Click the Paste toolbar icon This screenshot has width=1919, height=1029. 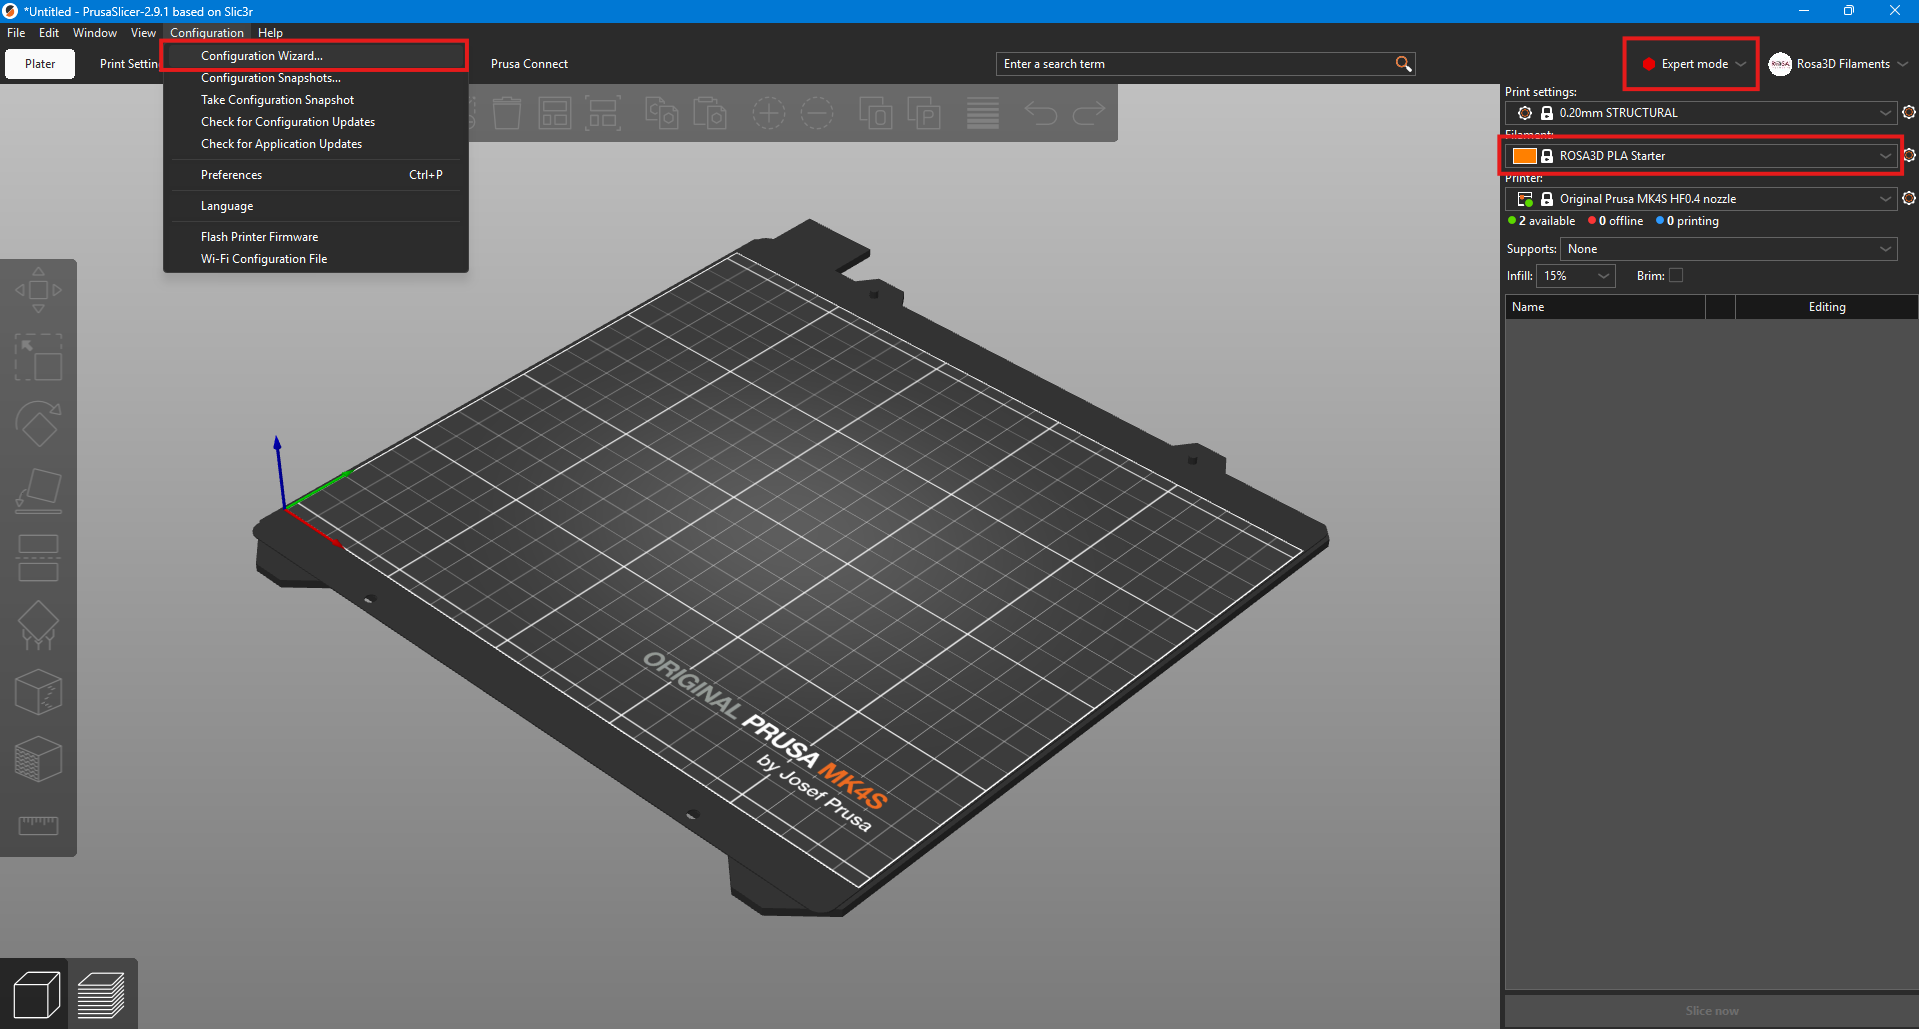709,113
